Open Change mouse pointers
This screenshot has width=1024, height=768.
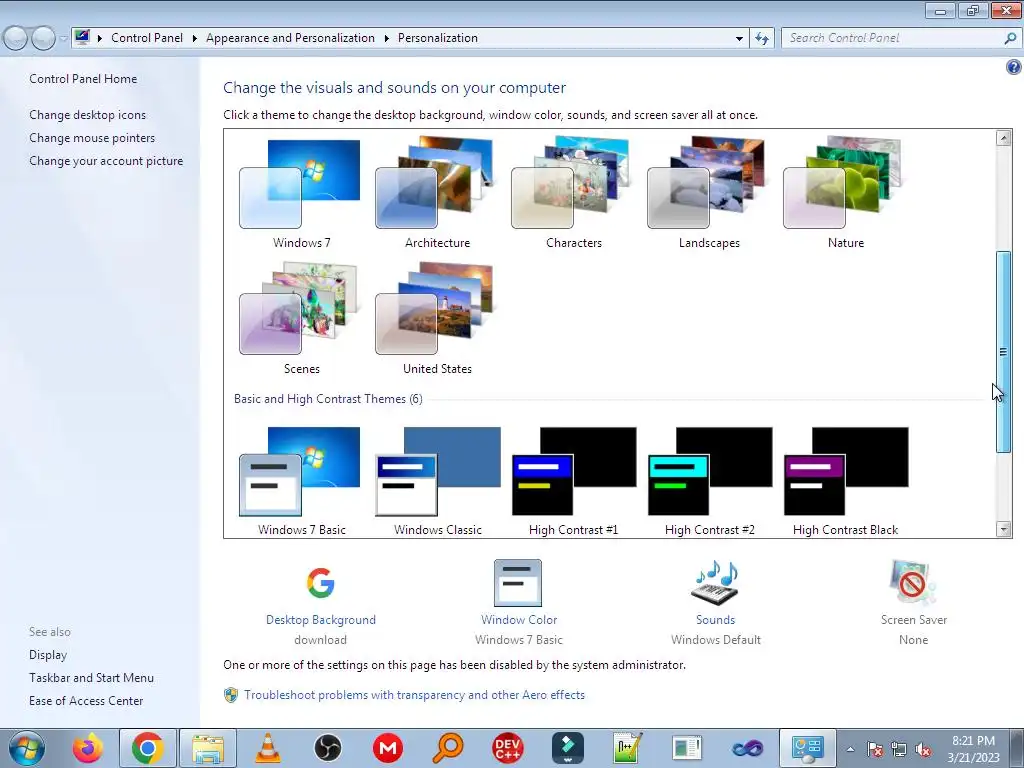click(x=92, y=138)
